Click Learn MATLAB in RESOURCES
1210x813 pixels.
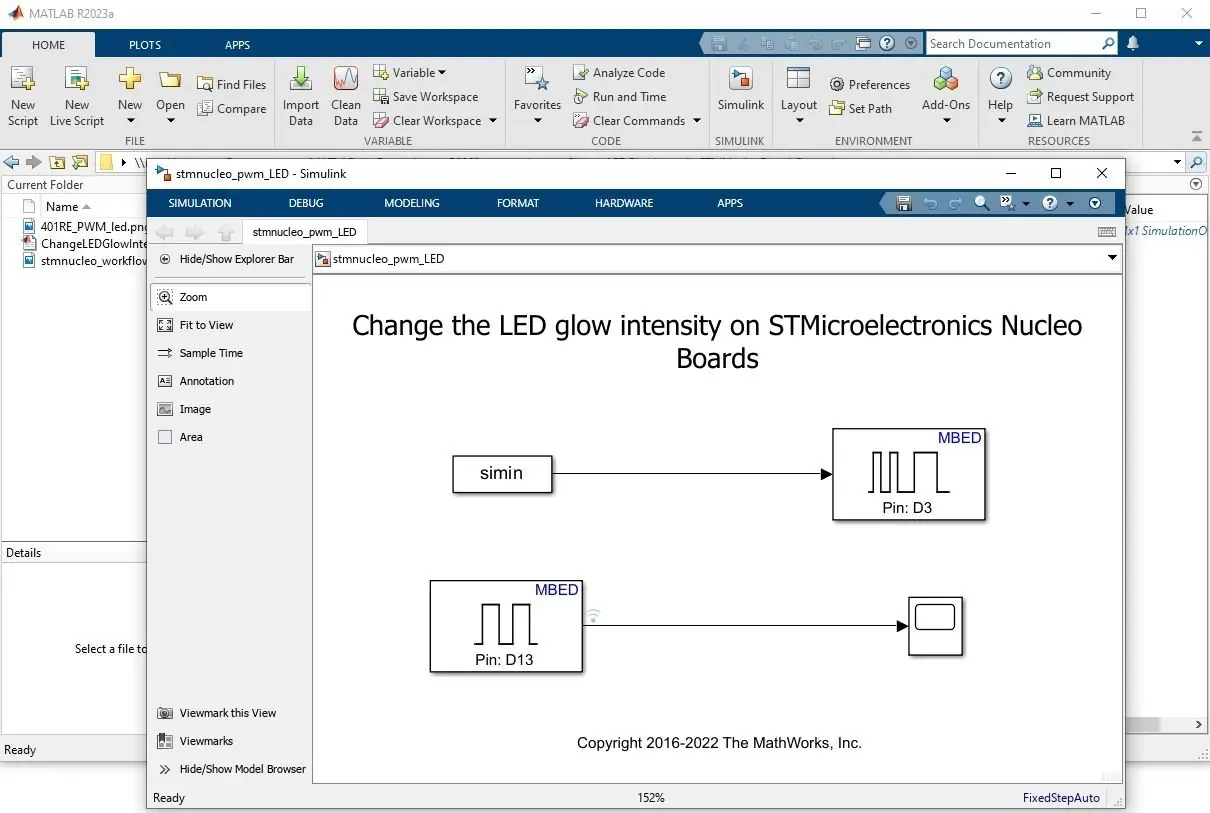click(1076, 121)
